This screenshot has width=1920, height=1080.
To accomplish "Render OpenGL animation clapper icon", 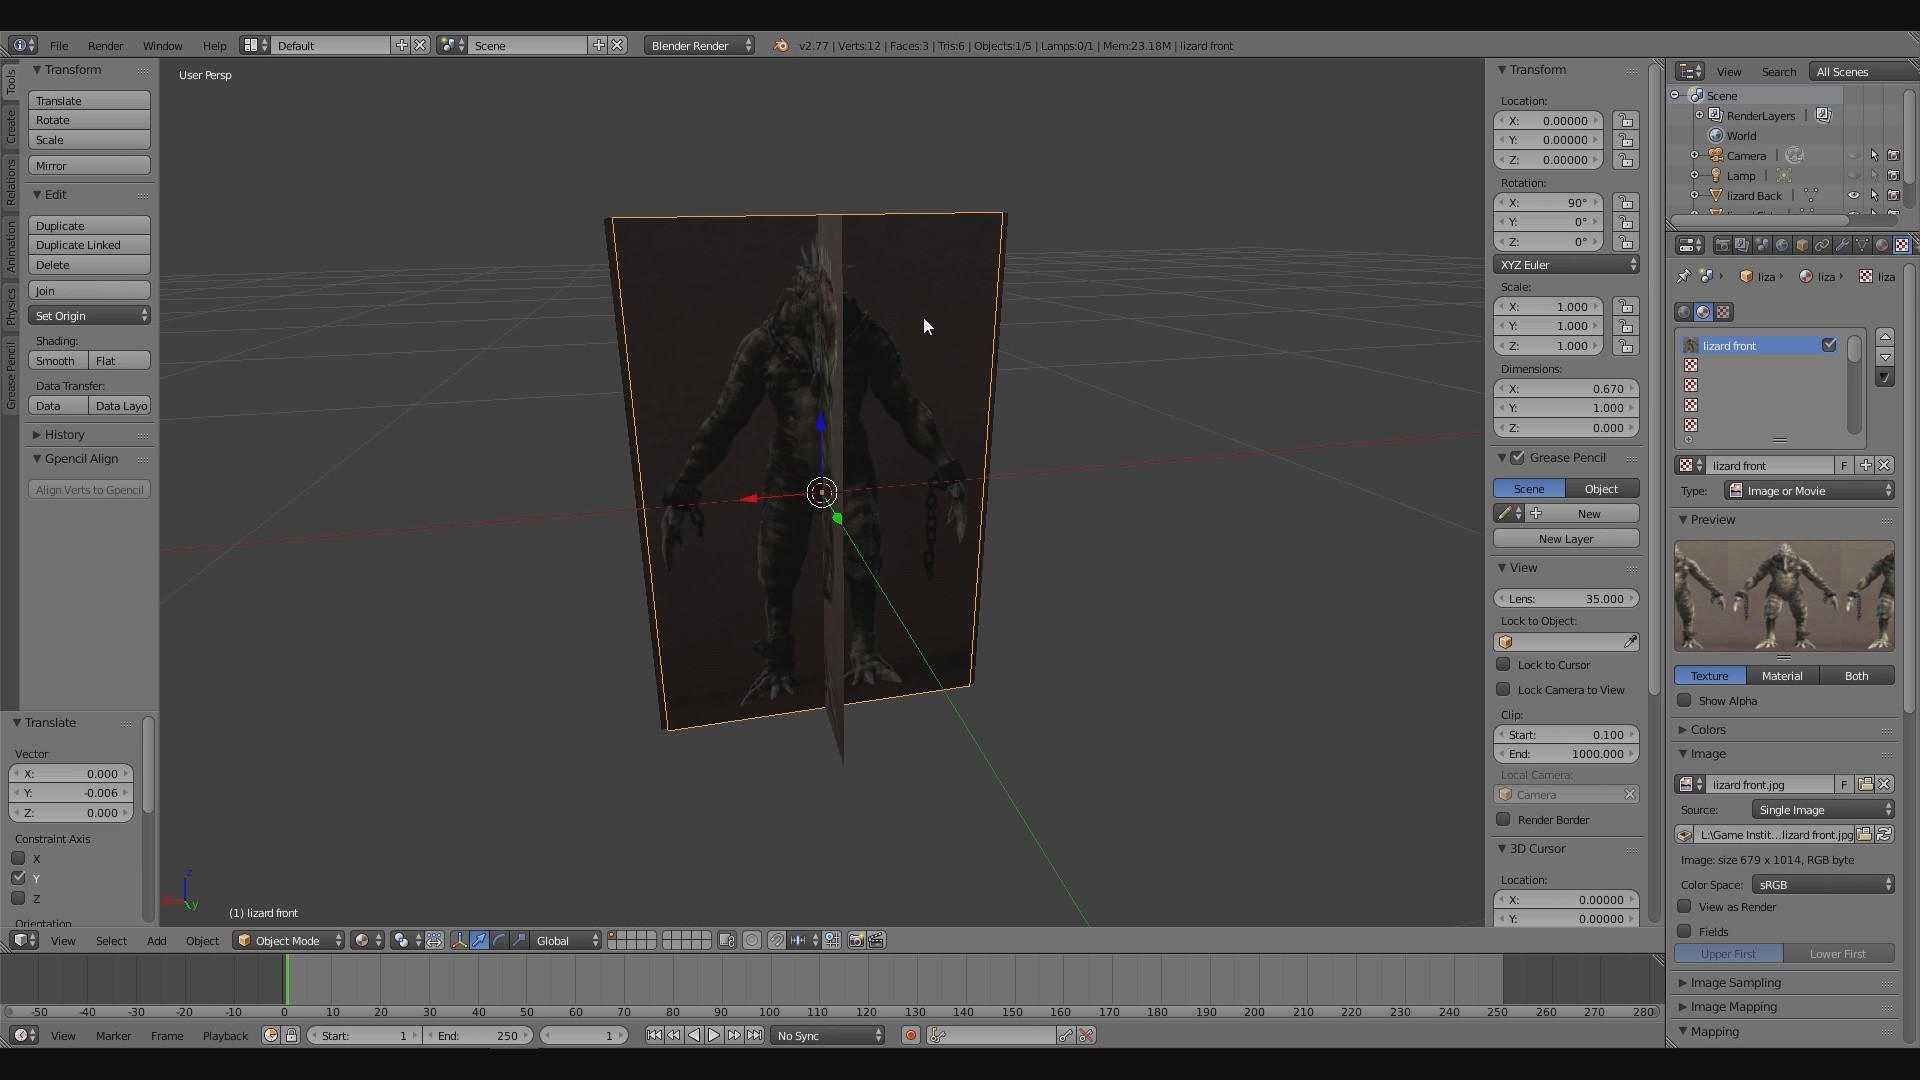I will coord(877,941).
